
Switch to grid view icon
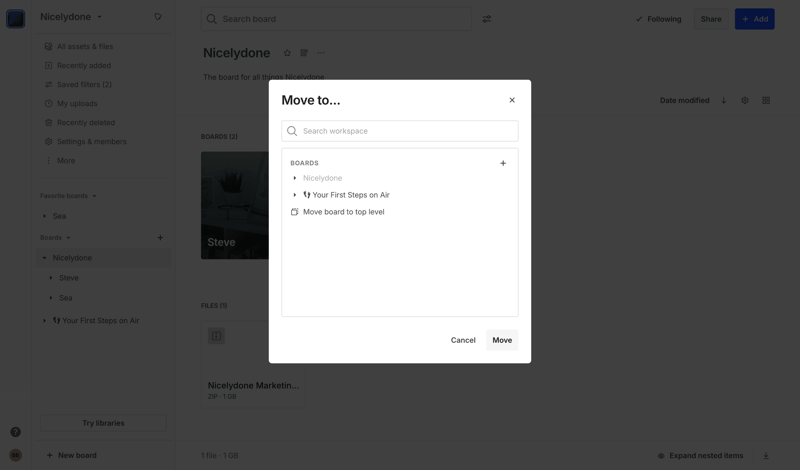tap(766, 101)
